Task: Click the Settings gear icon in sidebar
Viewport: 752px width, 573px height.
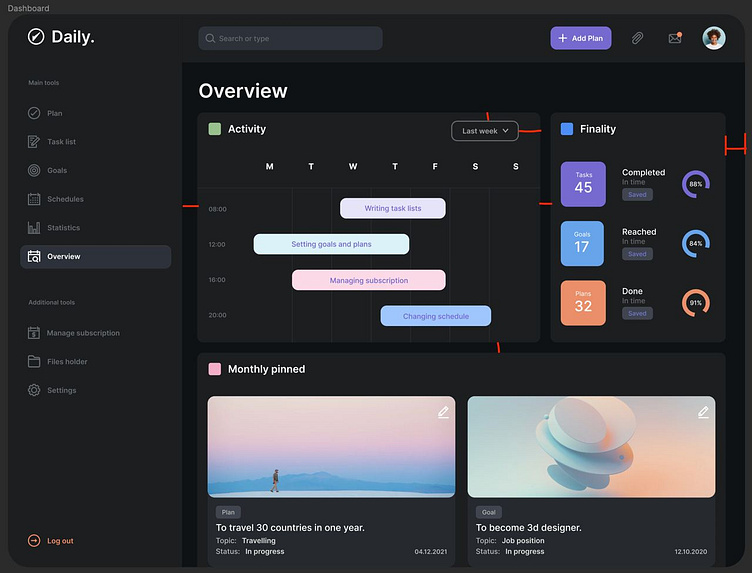Action: pos(34,390)
